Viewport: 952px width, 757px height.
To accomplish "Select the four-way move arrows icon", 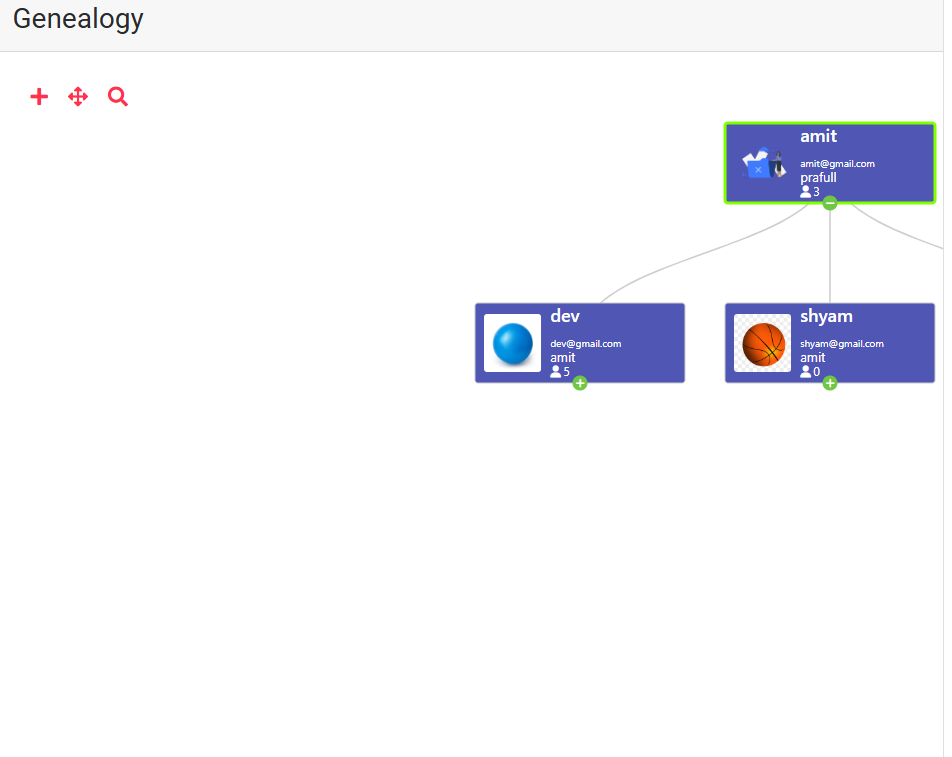I will click(78, 97).
